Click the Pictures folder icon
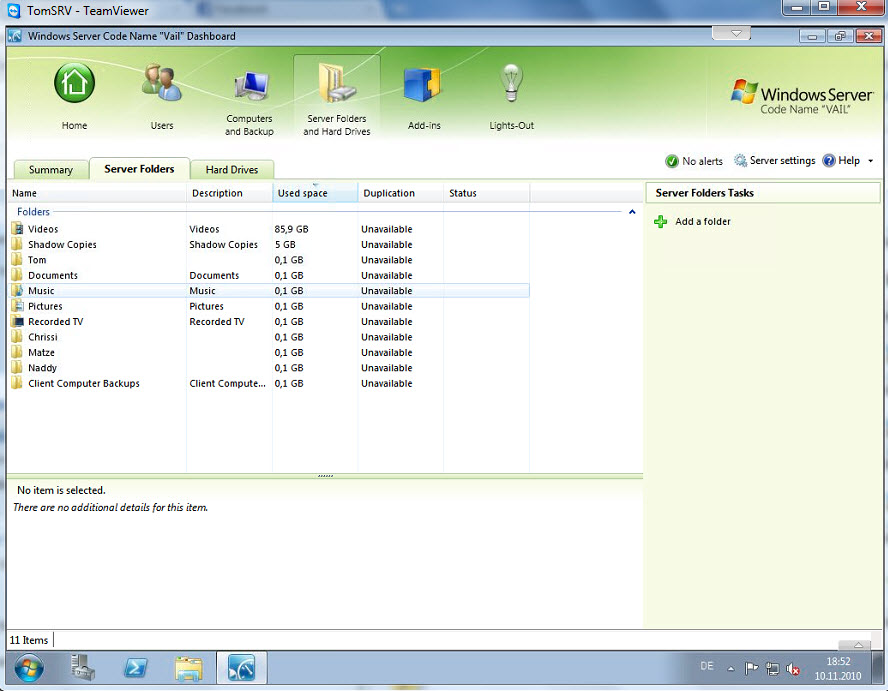This screenshot has width=888, height=691. 18,306
